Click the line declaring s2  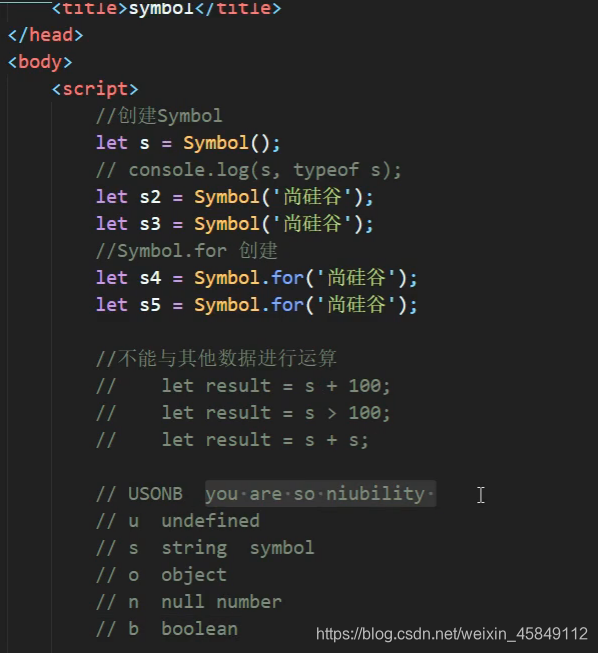click(x=234, y=197)
